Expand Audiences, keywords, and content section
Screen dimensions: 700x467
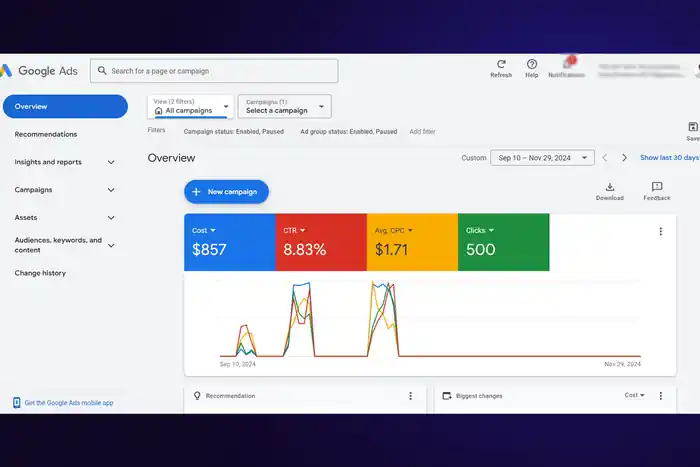pyautogui.click(x=111, y=245)
